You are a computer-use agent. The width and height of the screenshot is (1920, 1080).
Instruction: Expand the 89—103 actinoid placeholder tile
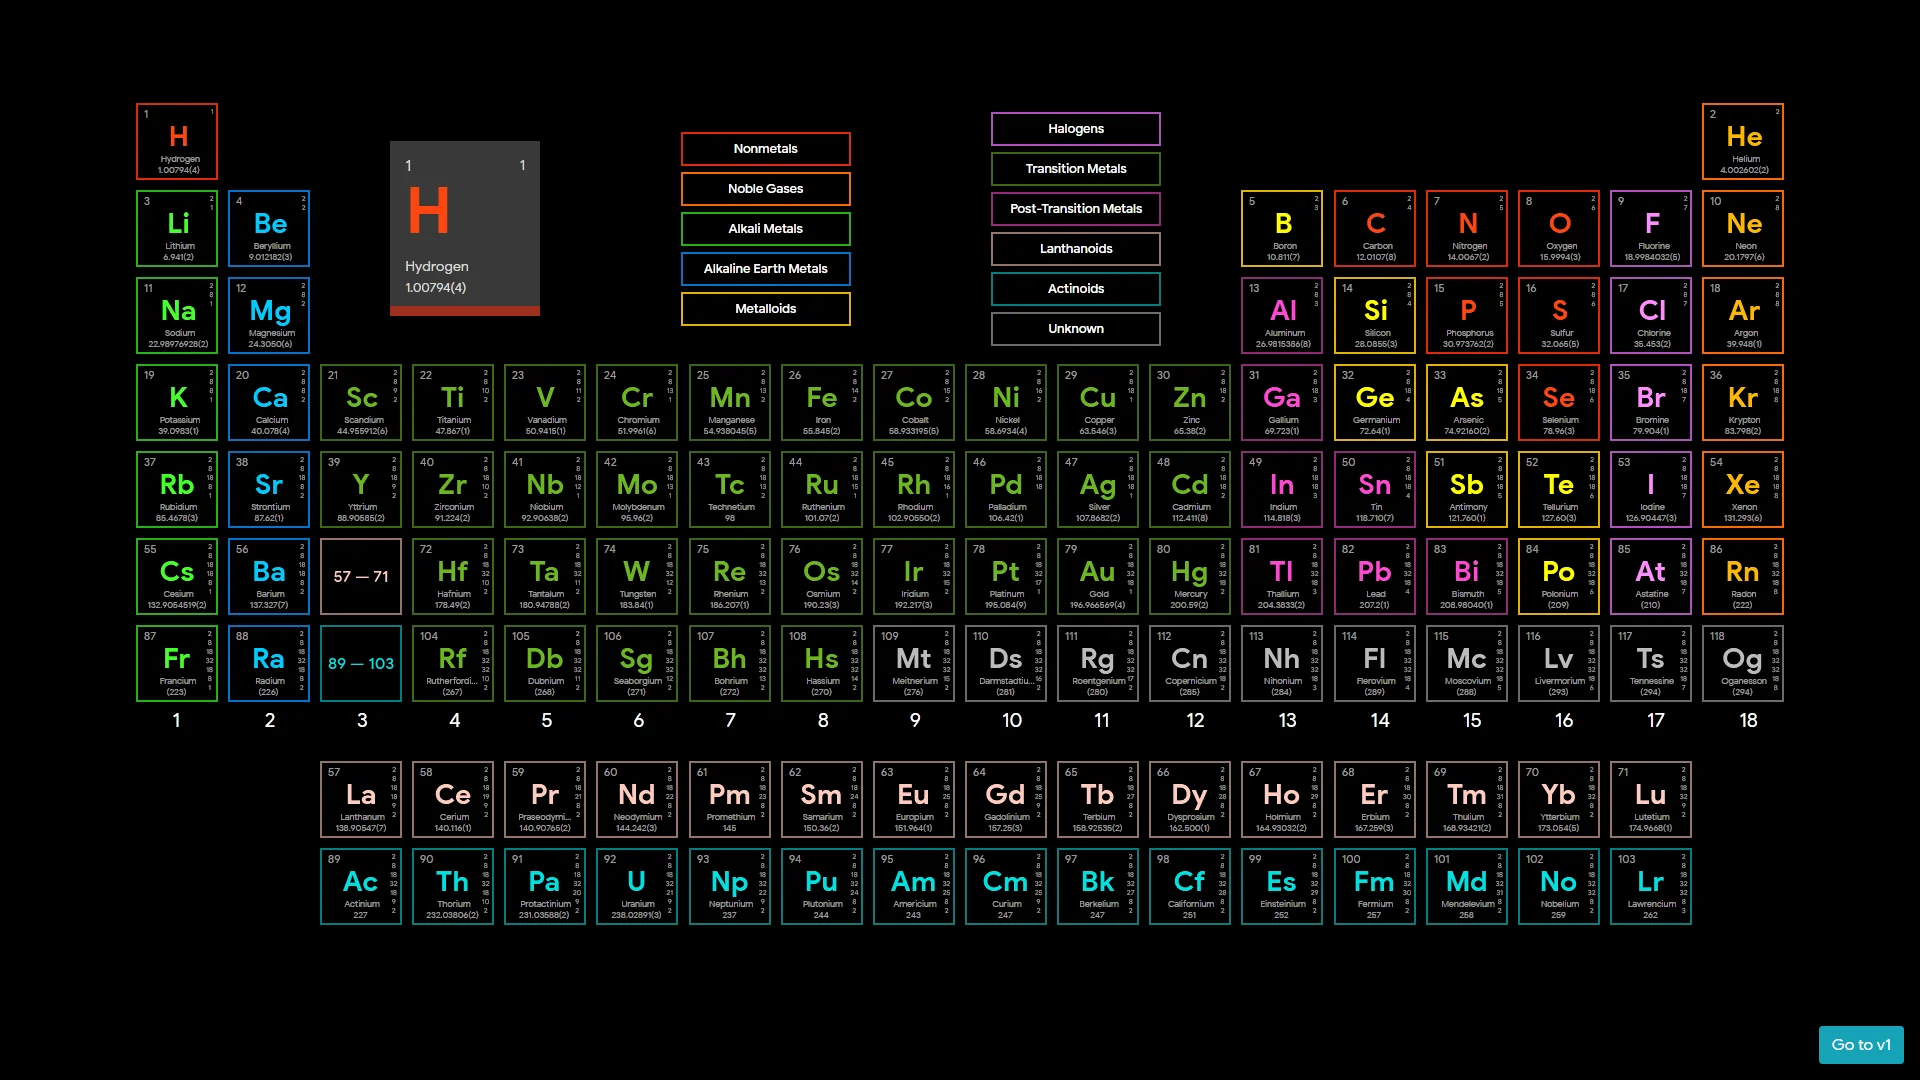tap(361, 663)
